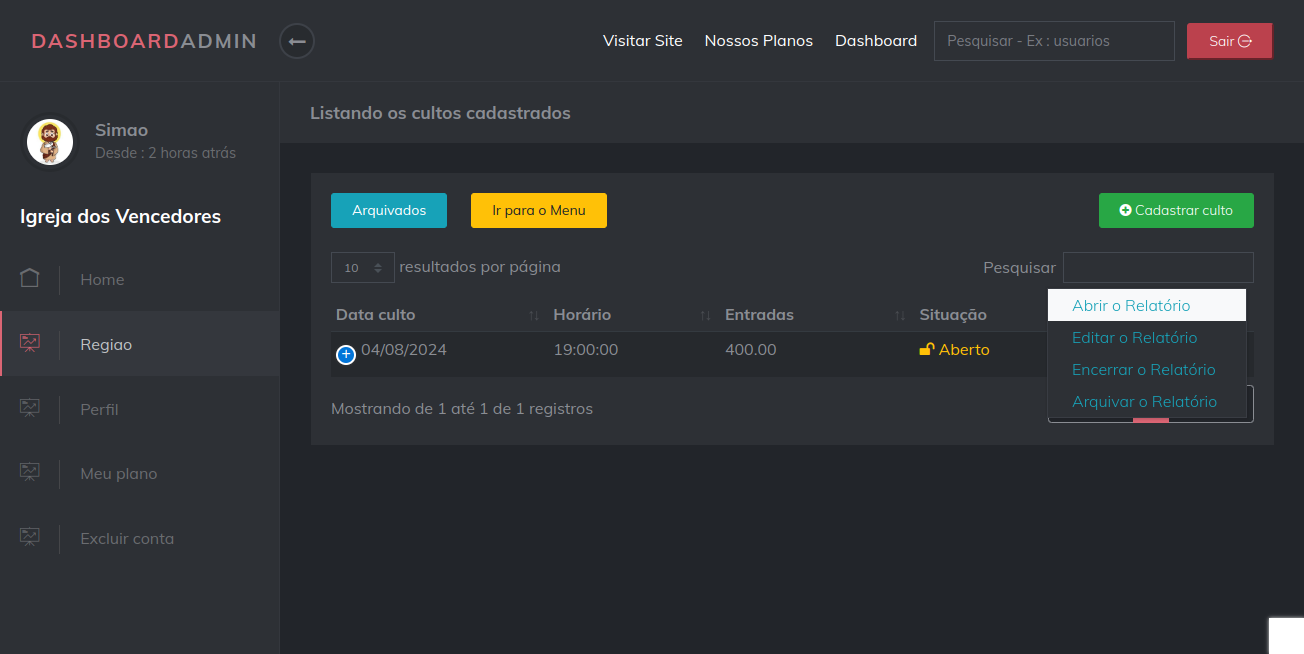Click the Perfil sidebar icon
This screenshot has height=654, width=1304.
tap(30, 409)
